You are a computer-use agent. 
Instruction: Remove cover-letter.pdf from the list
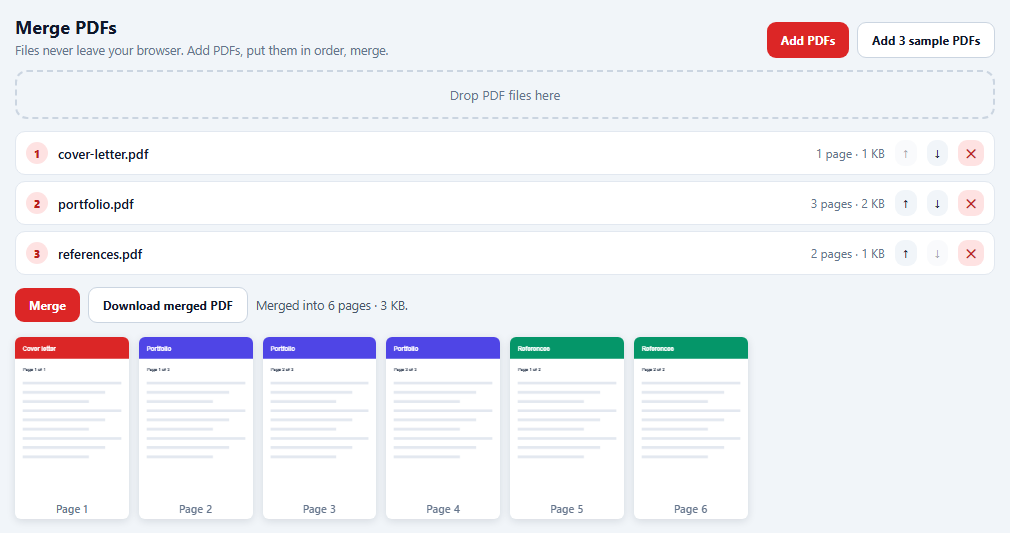coord(971,154)
